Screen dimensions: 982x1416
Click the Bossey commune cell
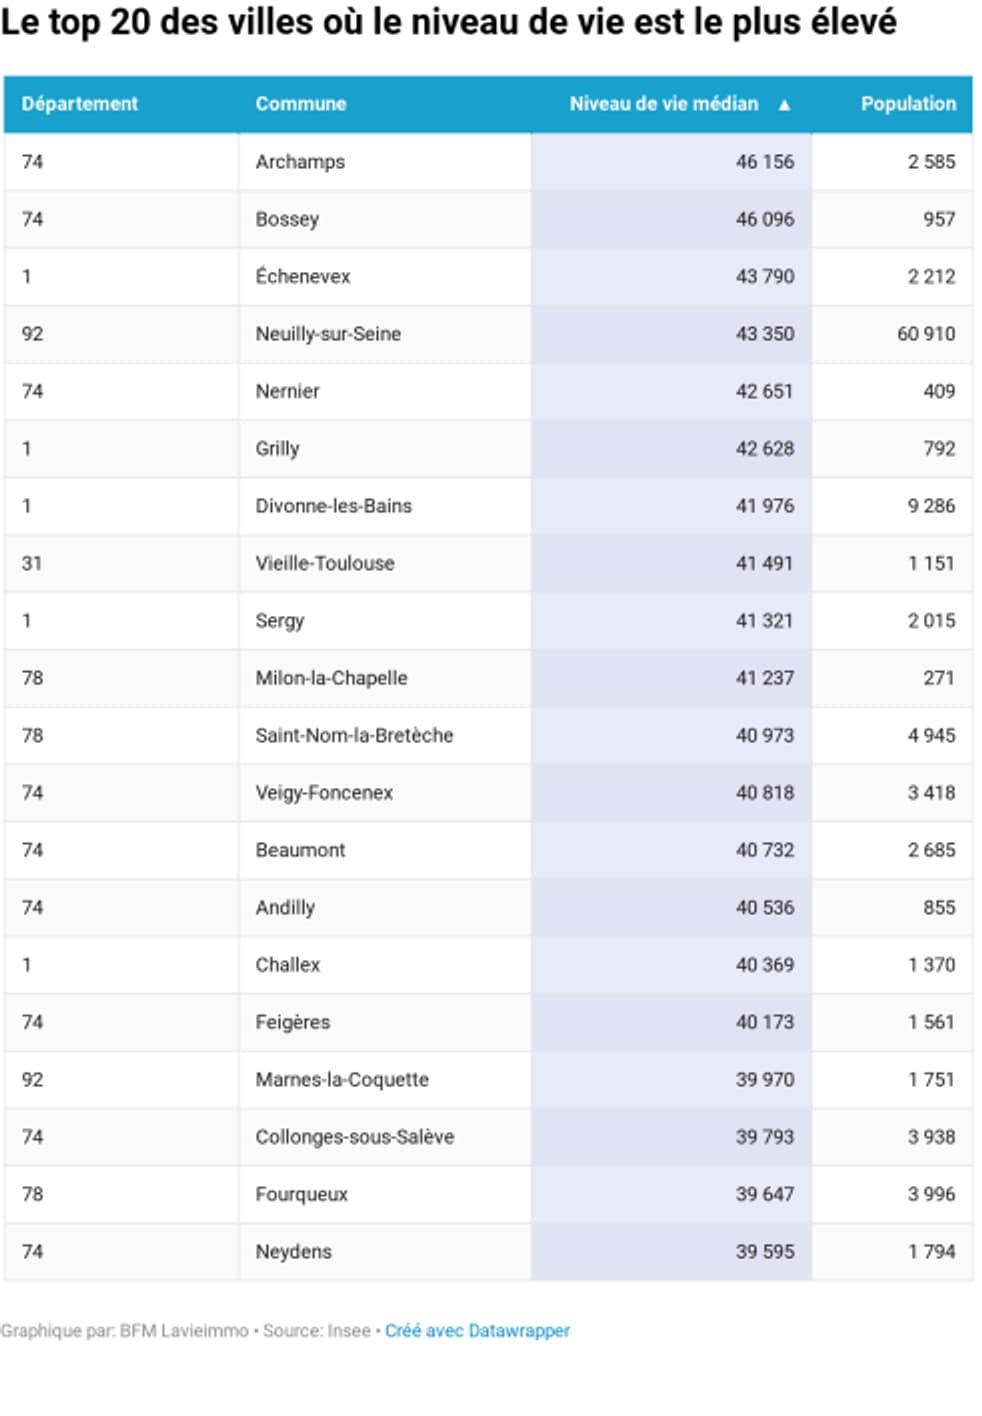point(287,219)
